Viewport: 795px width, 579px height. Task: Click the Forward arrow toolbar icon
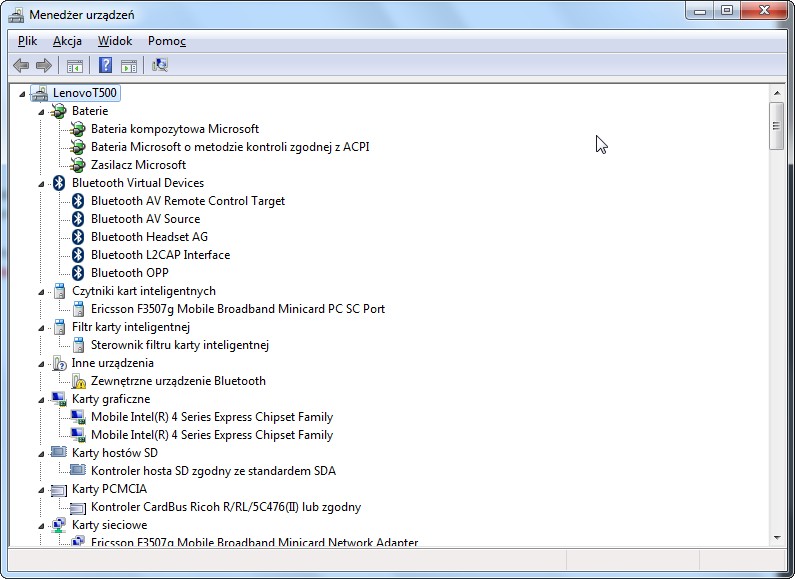(44, 65)
